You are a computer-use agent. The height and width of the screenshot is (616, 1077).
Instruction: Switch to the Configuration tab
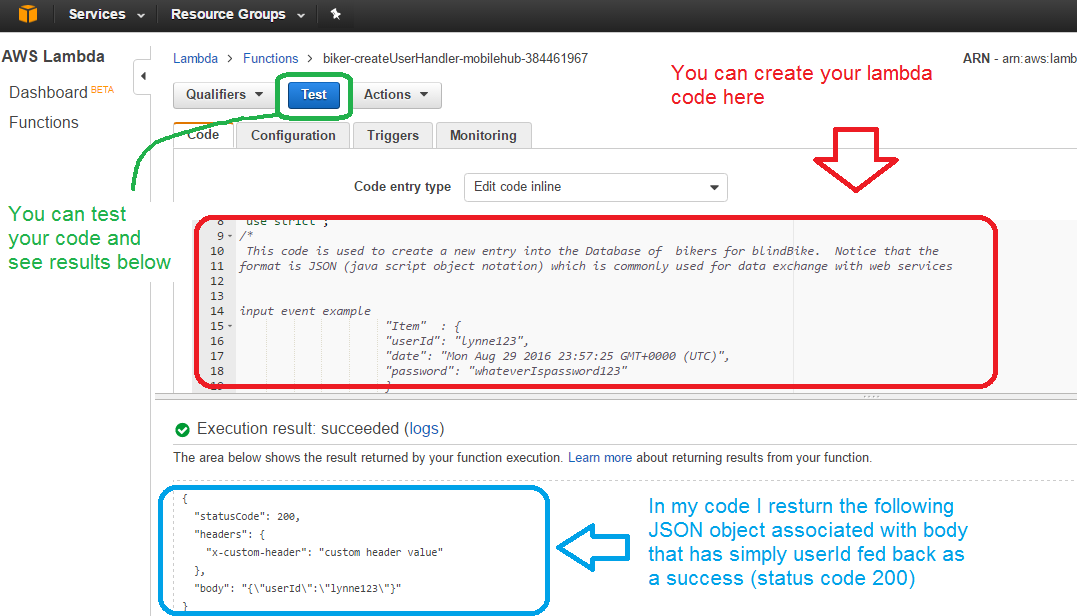[x=293, y=136]
